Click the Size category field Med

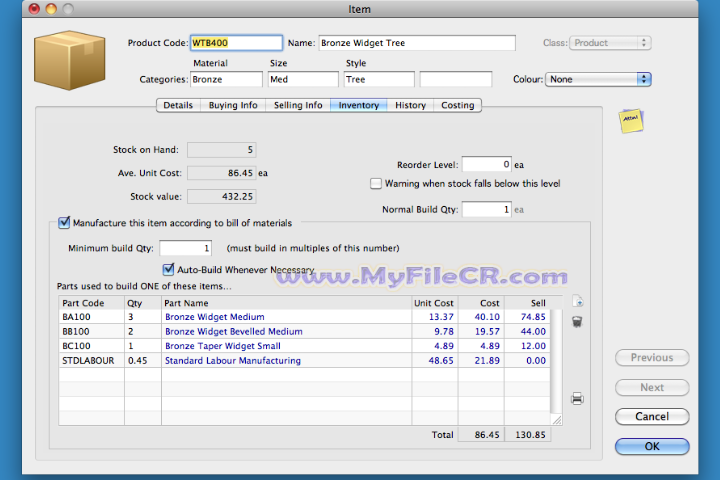click(x=303, y=79)
